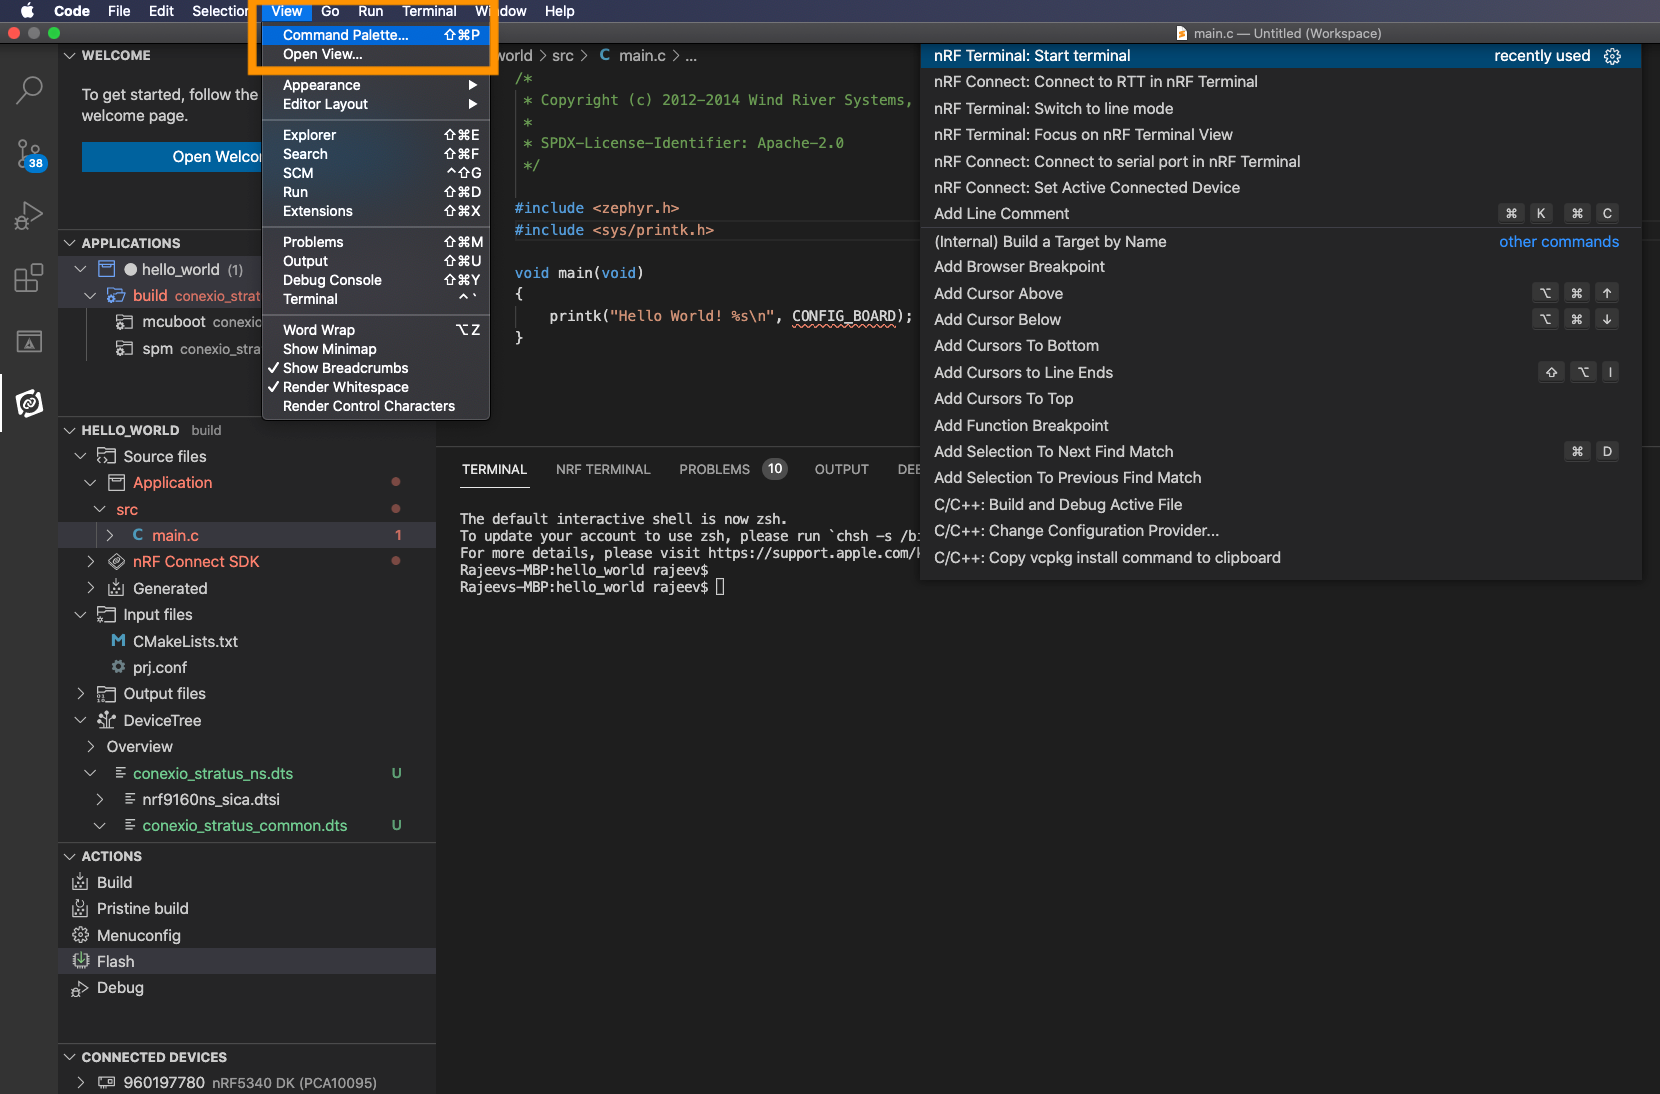Run nRF Terminal: Start terminal command

(x=1032, y=56)
